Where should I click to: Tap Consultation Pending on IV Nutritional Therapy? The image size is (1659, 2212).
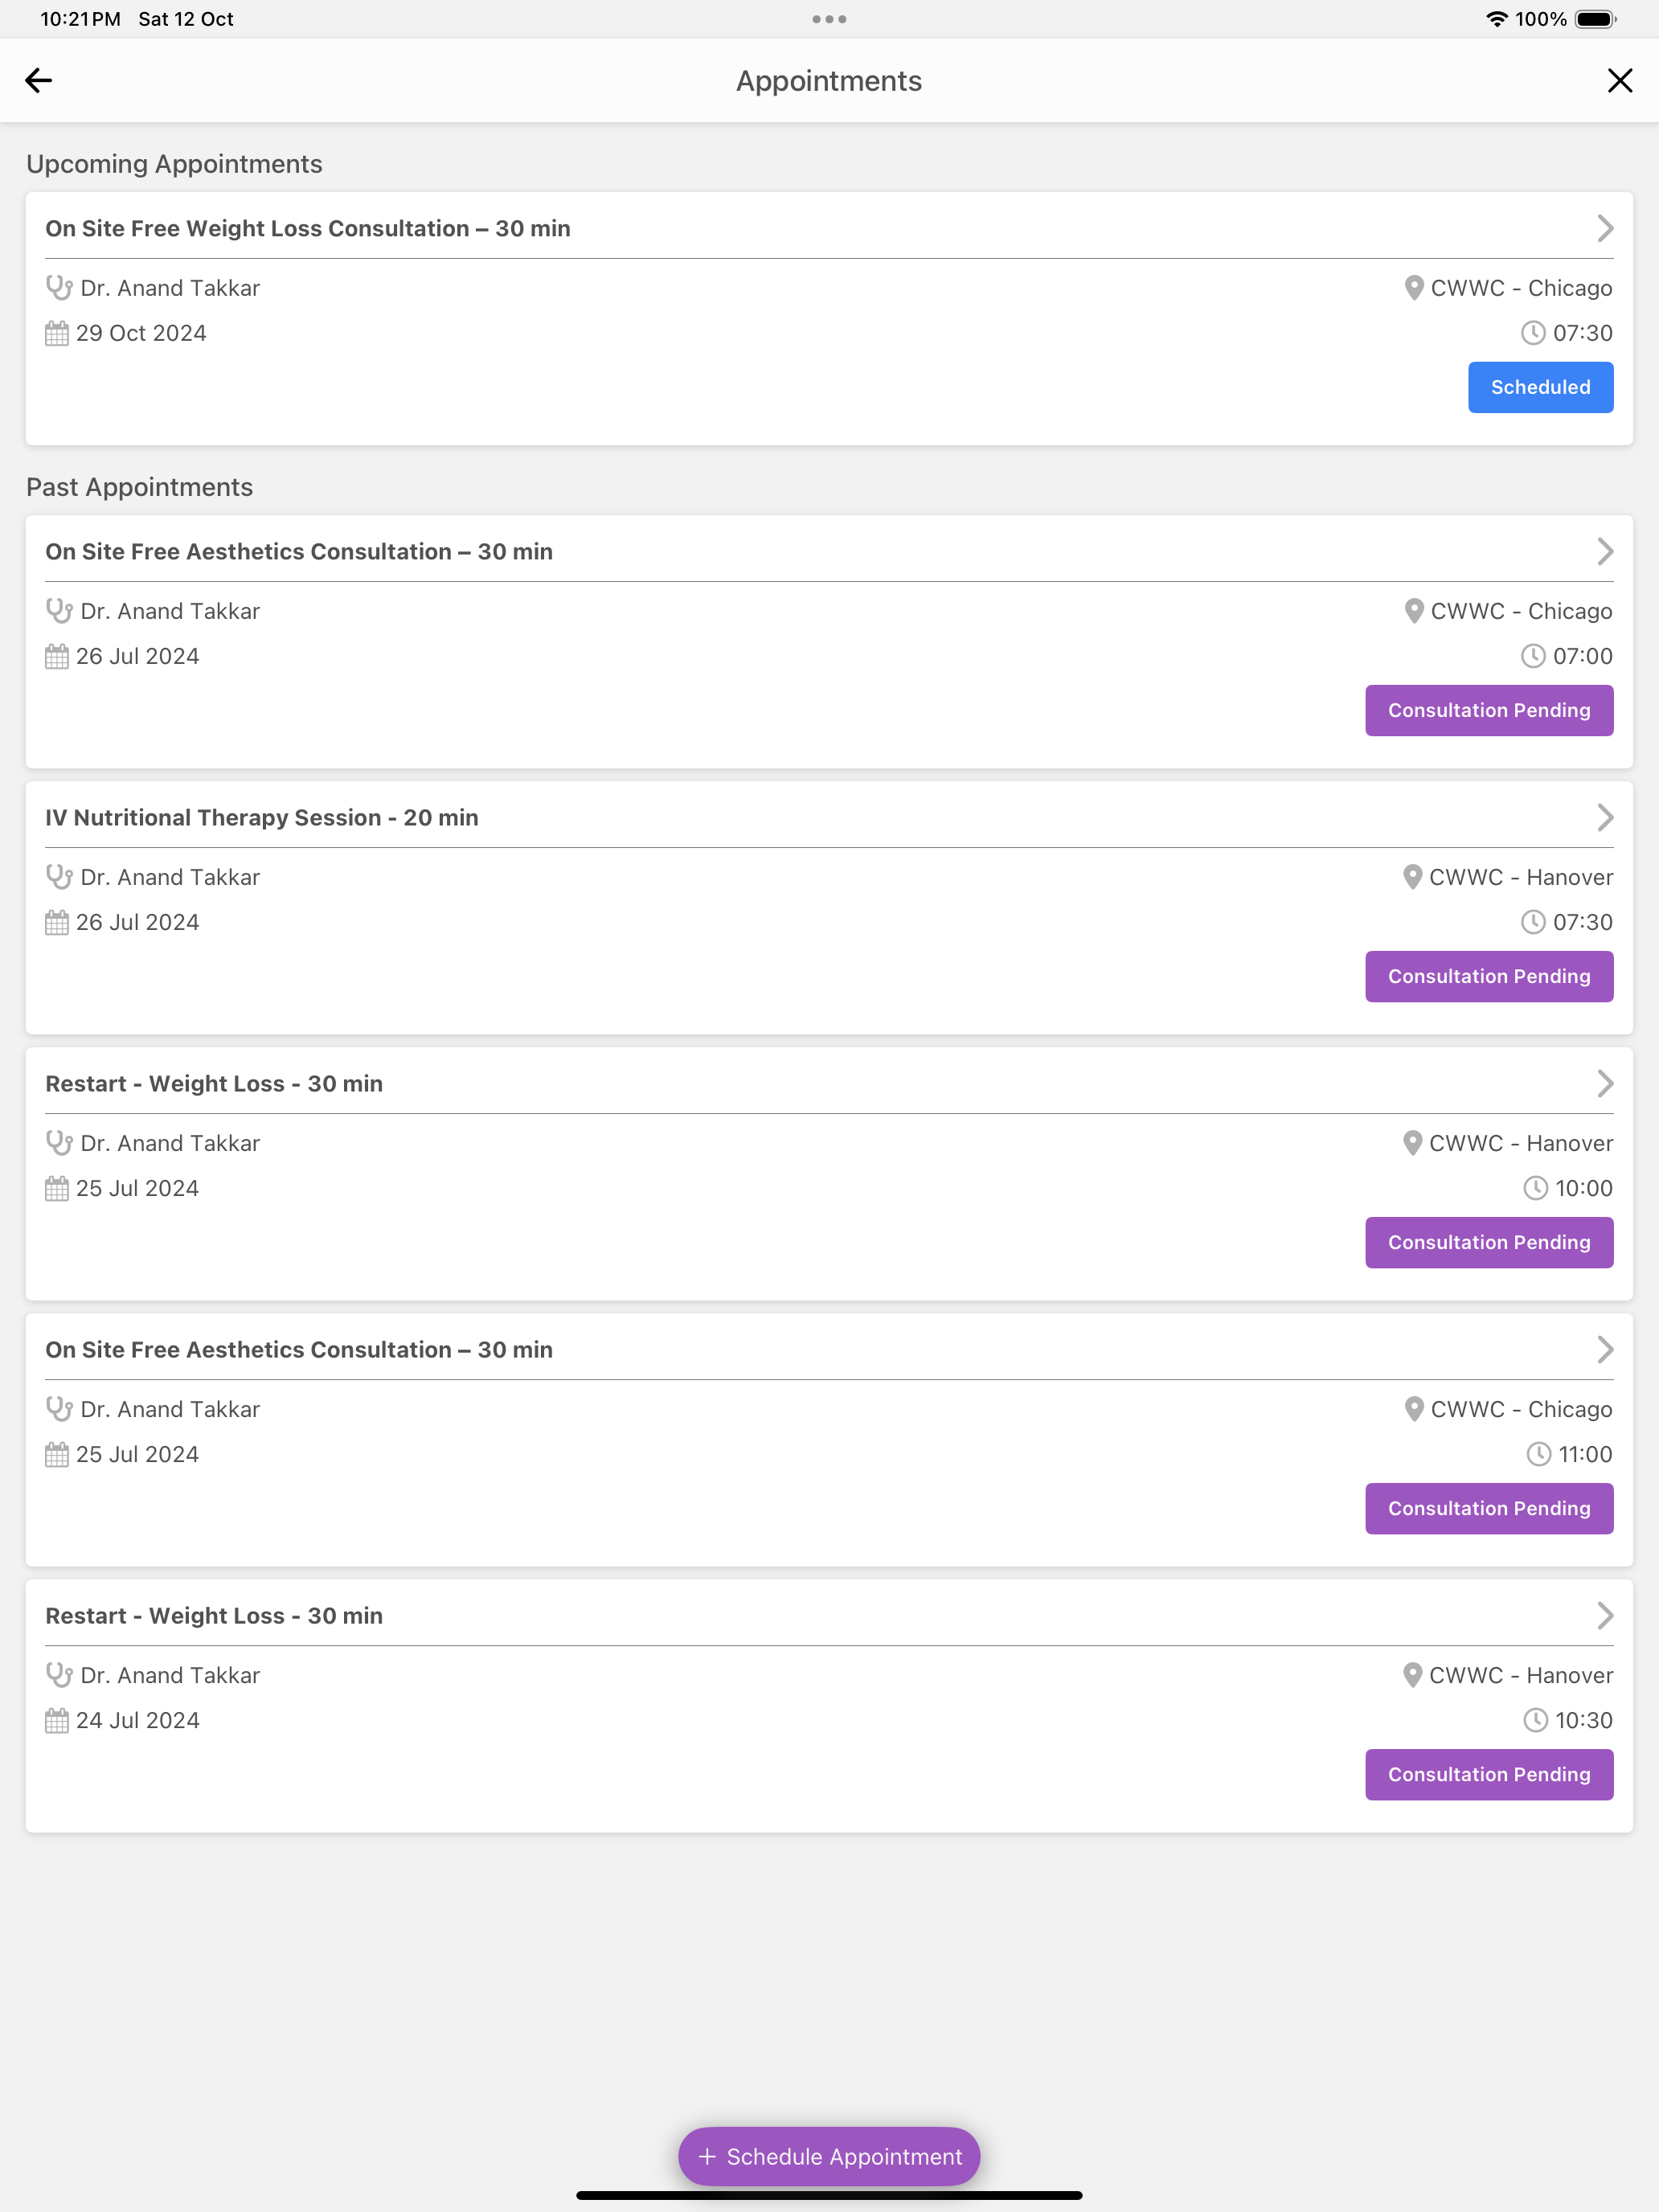pos(1488,976)
